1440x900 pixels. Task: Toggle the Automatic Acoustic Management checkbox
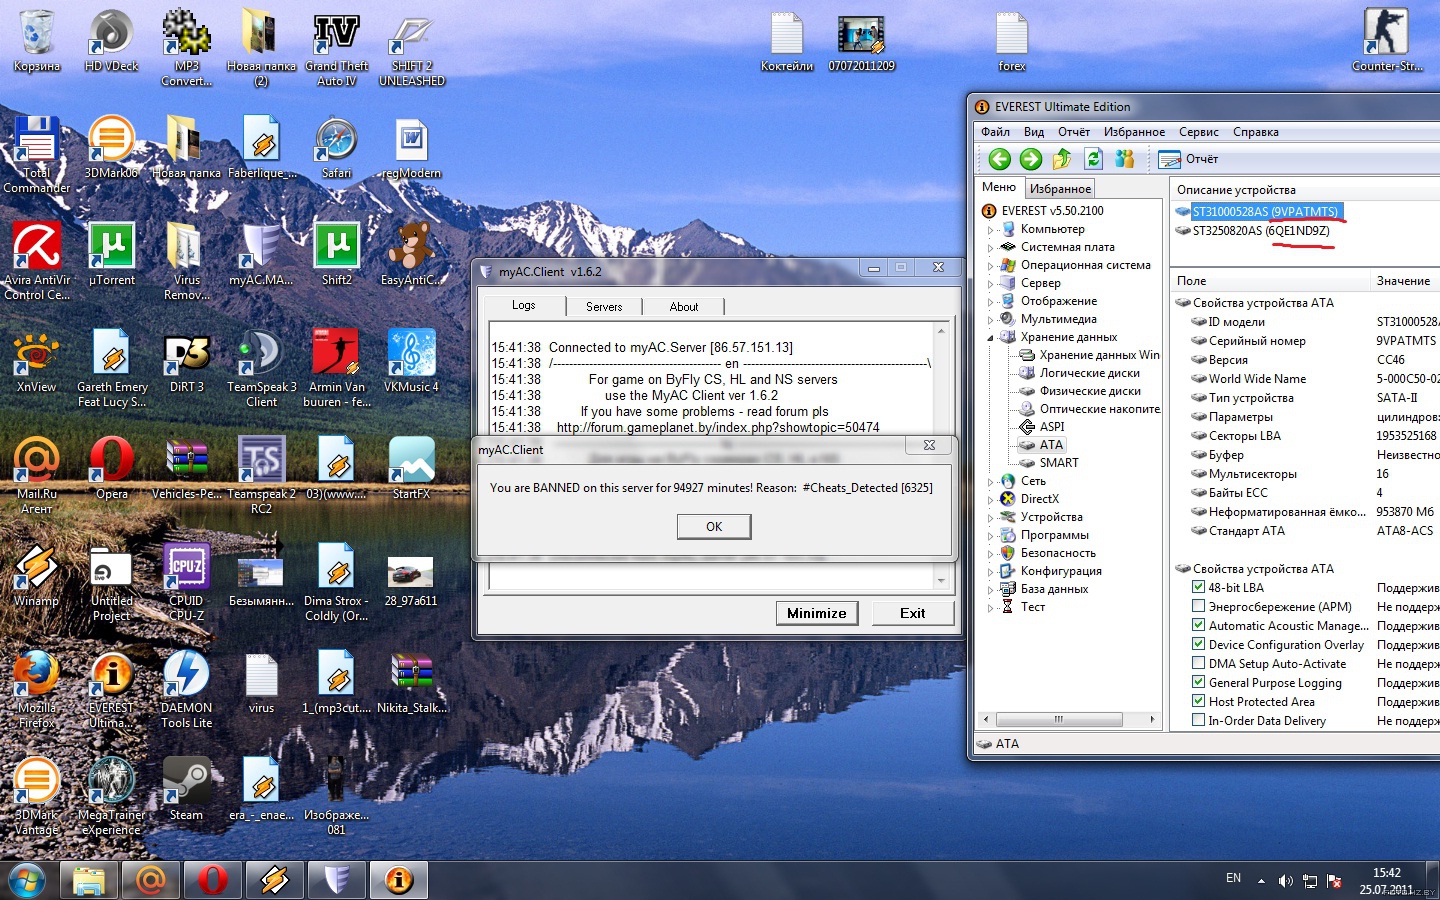(1198, 626)
